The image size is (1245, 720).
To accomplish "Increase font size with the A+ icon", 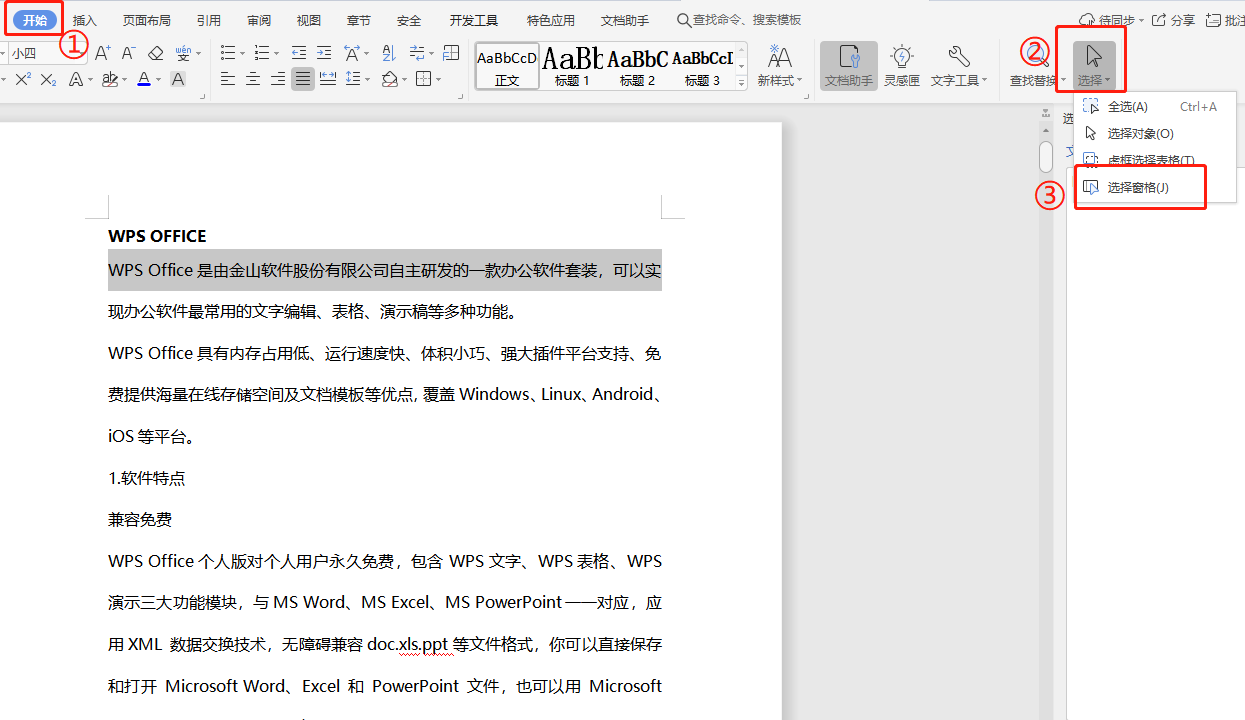I will (x=103, y=53).
